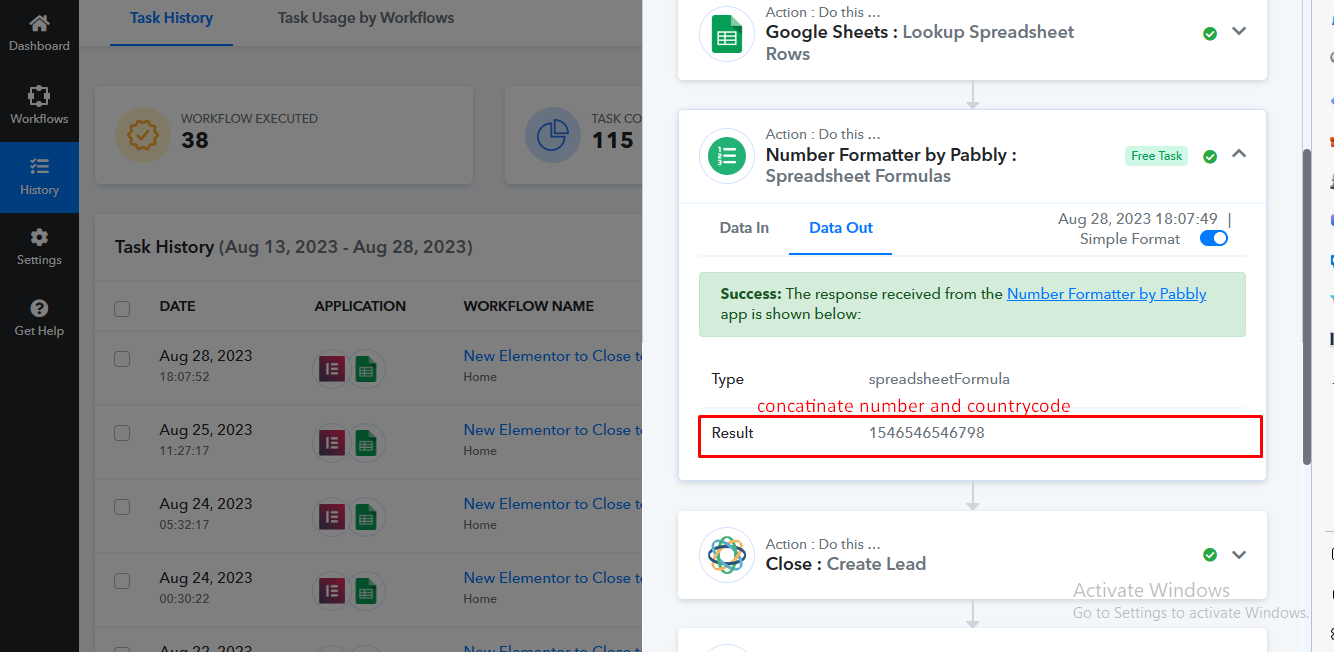The height and width of the screenshot is (652, 1334).
Task: Click Elementor icon in Aug 25 row
Action: tap(332, 441)
